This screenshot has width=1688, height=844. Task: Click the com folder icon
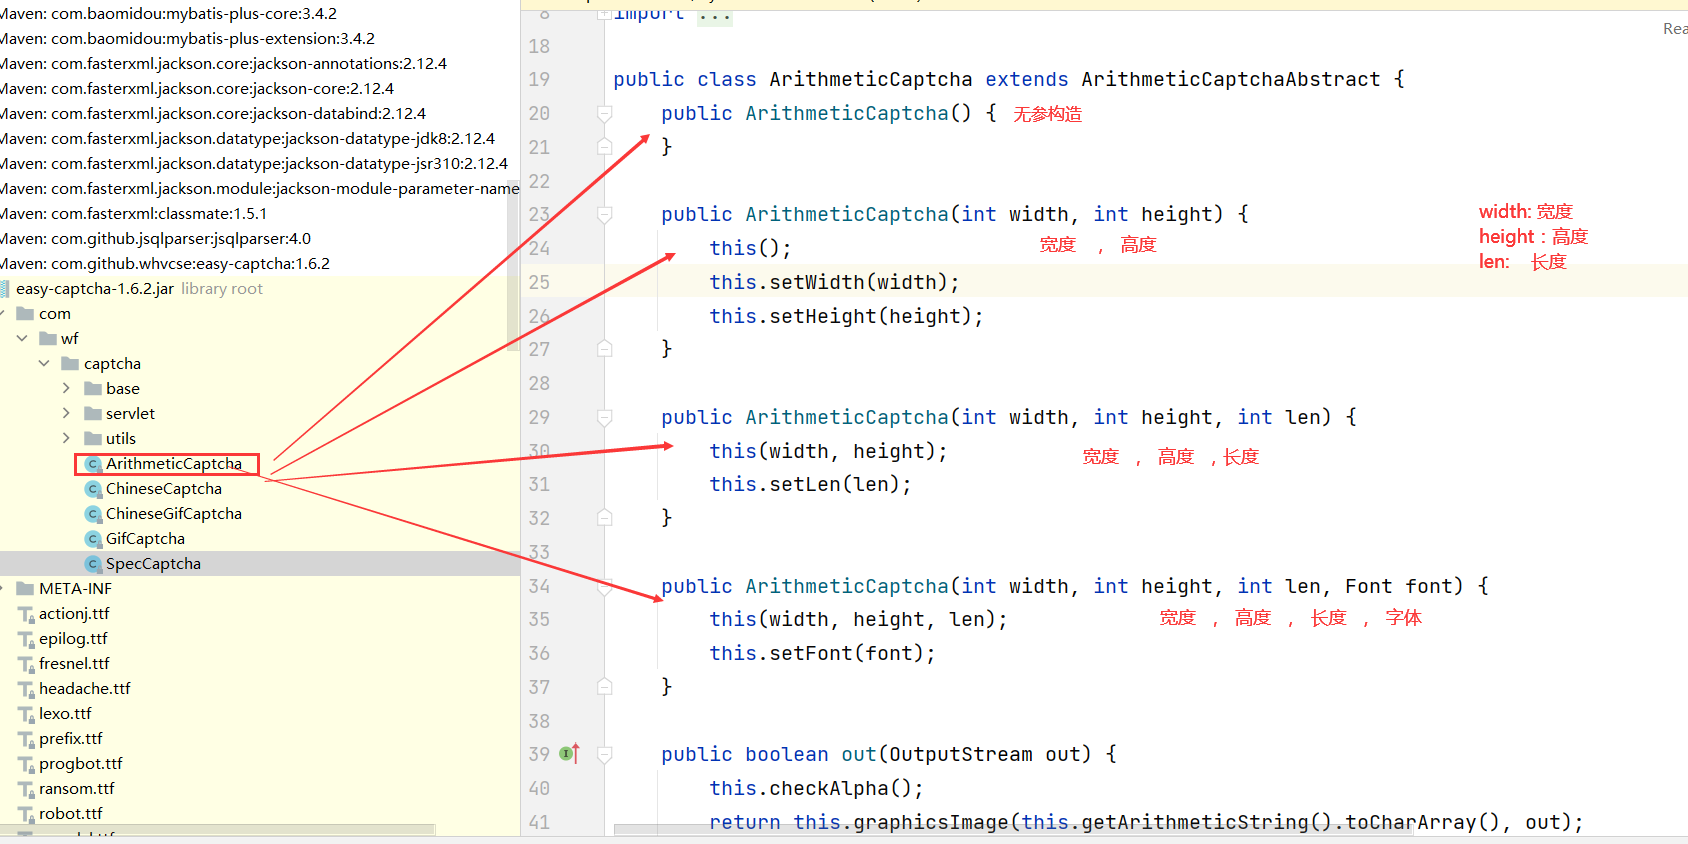(25, 314)
